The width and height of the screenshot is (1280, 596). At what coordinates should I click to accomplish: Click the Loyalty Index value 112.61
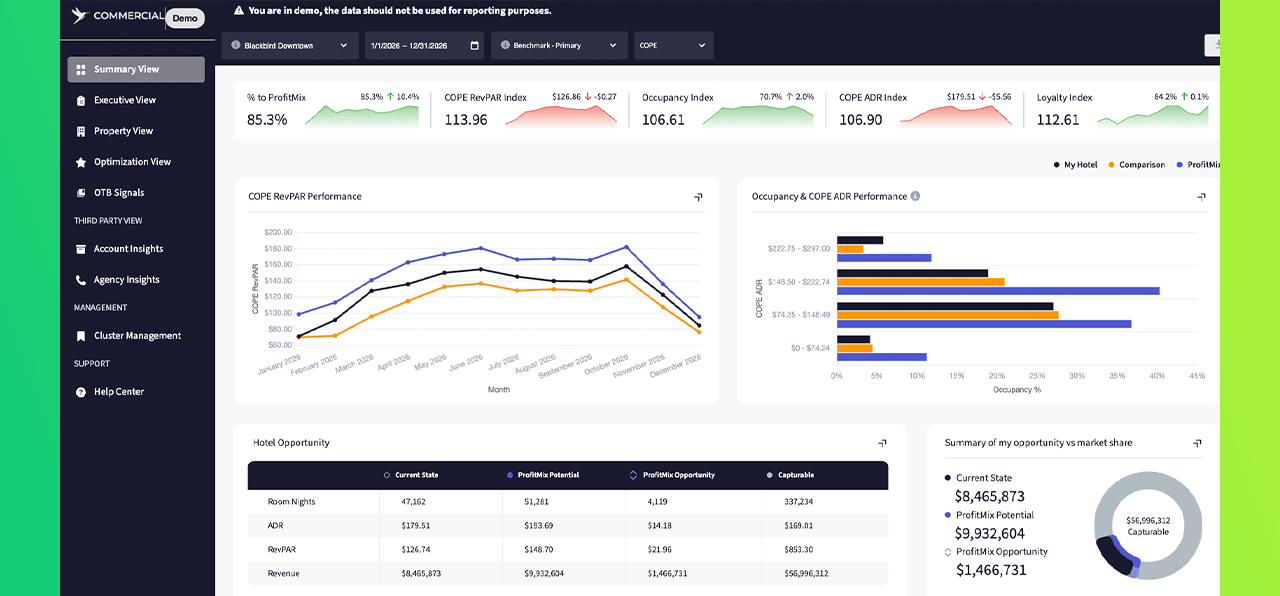point(1058,120)
